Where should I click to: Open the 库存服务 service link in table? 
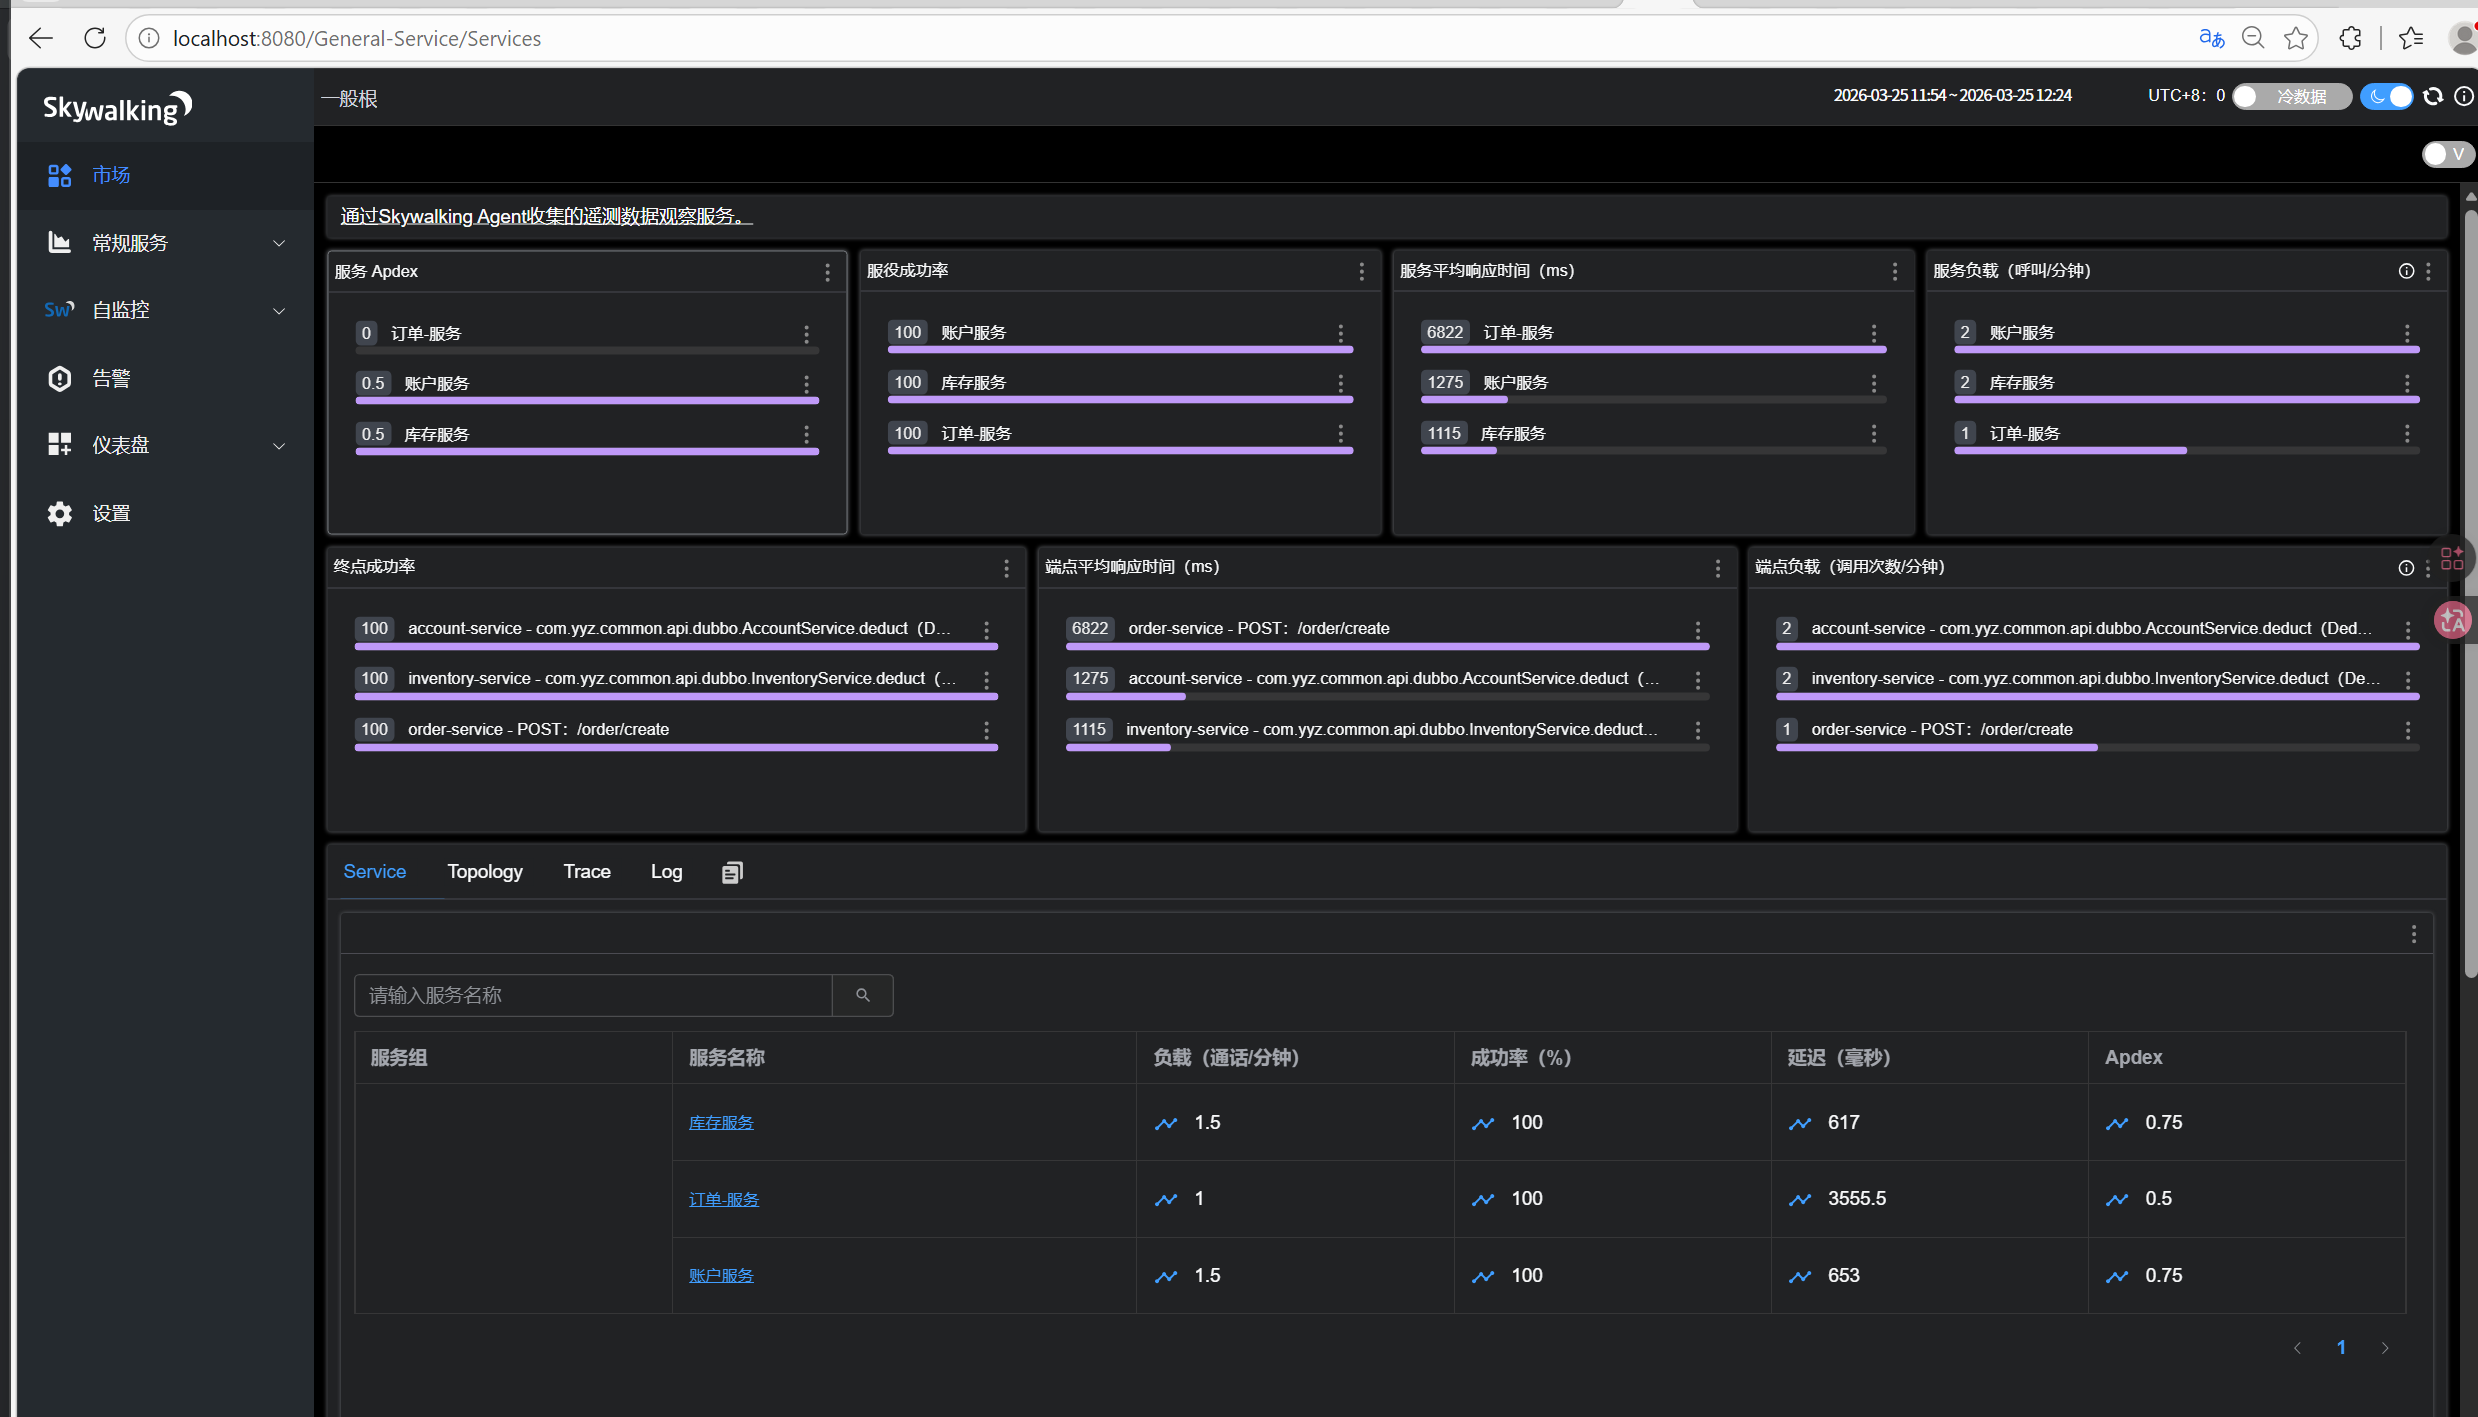coord(720,1123)
